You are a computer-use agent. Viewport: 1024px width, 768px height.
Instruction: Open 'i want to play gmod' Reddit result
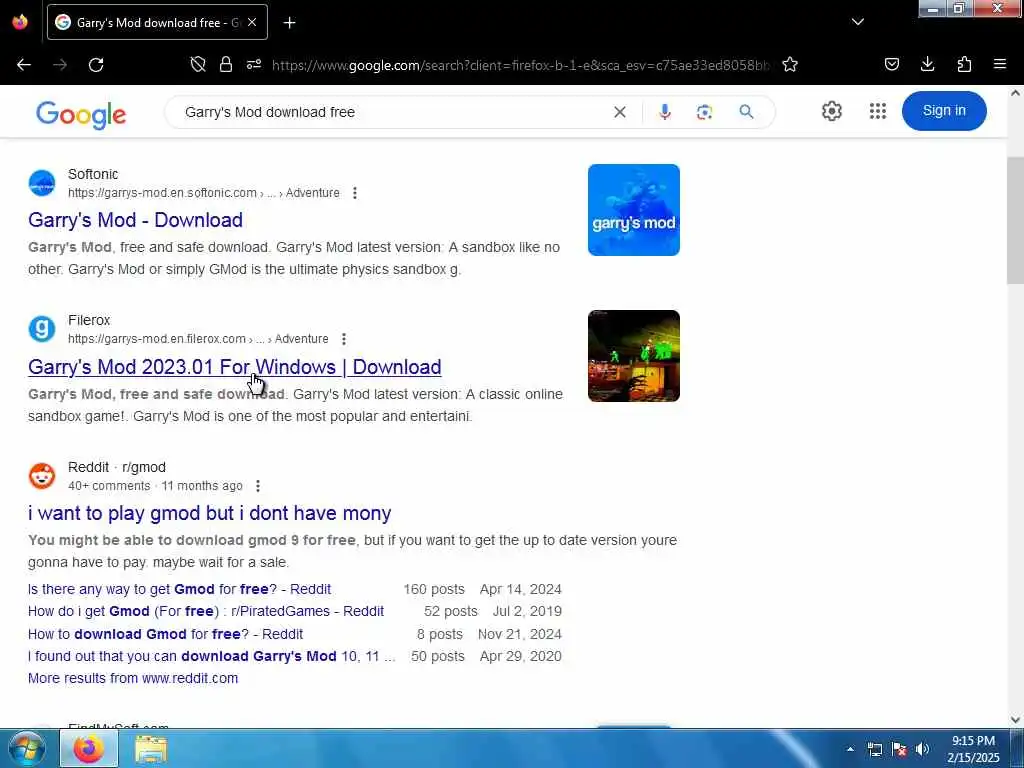tap(210, 513)
